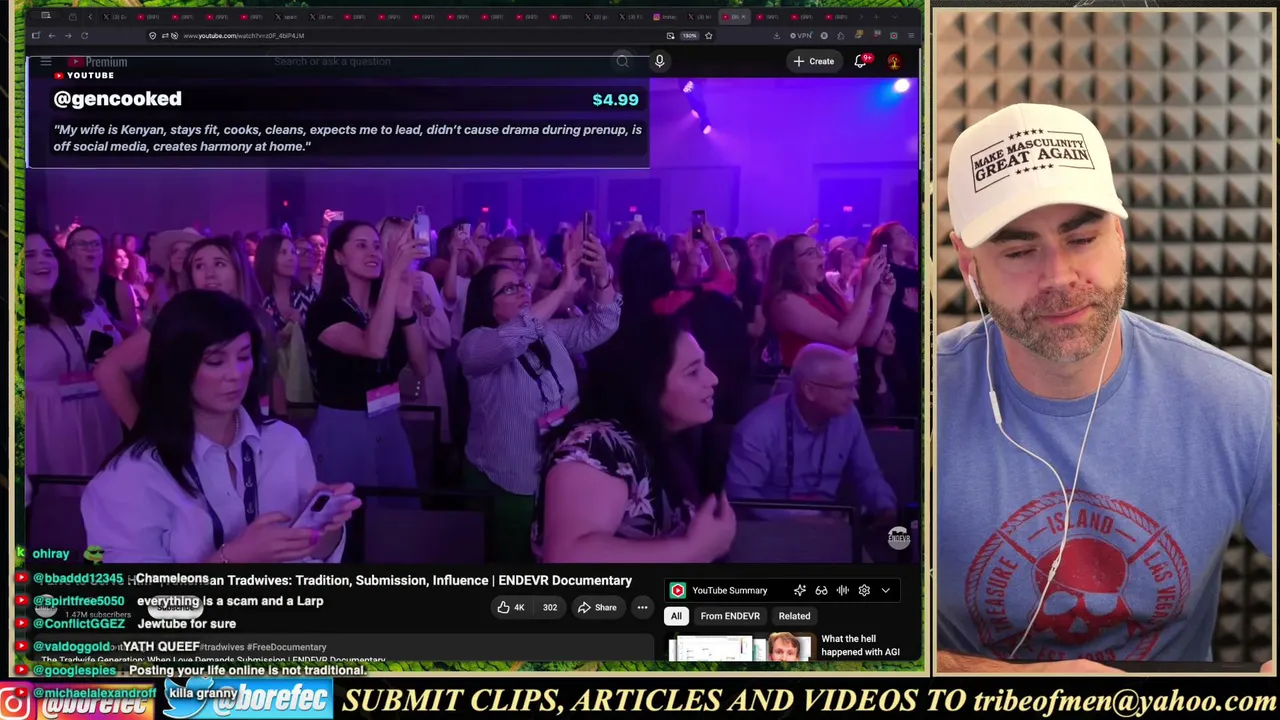Open a new browser tab

coord(877,17)
